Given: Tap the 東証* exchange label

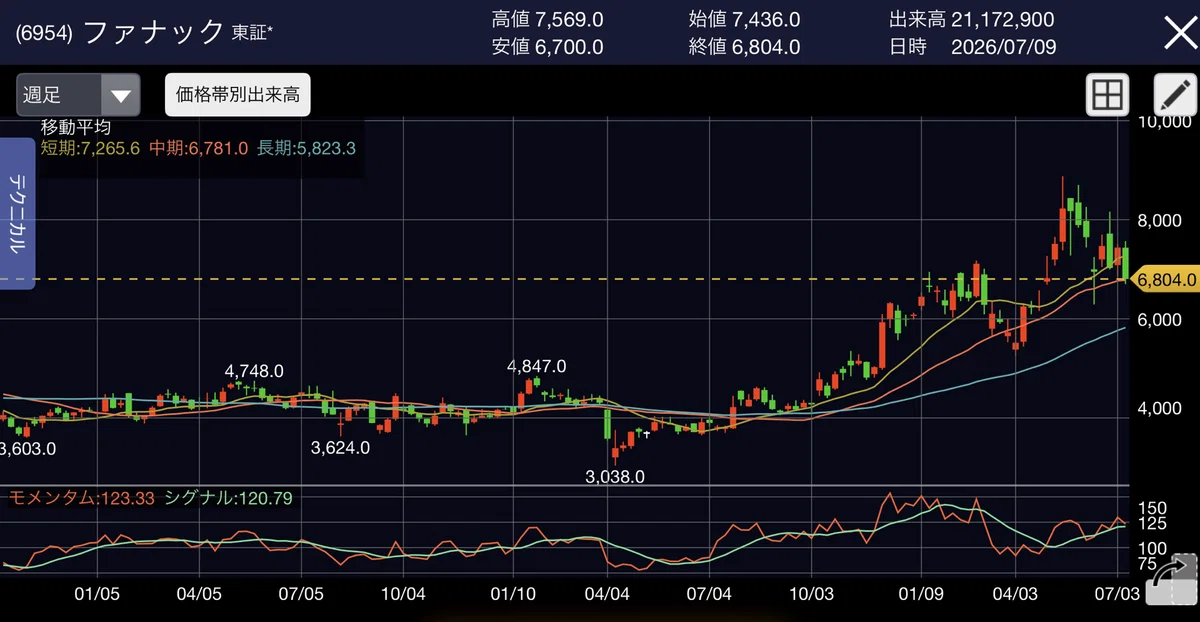Looking at the screenshot, I should (x=252, y=33).
